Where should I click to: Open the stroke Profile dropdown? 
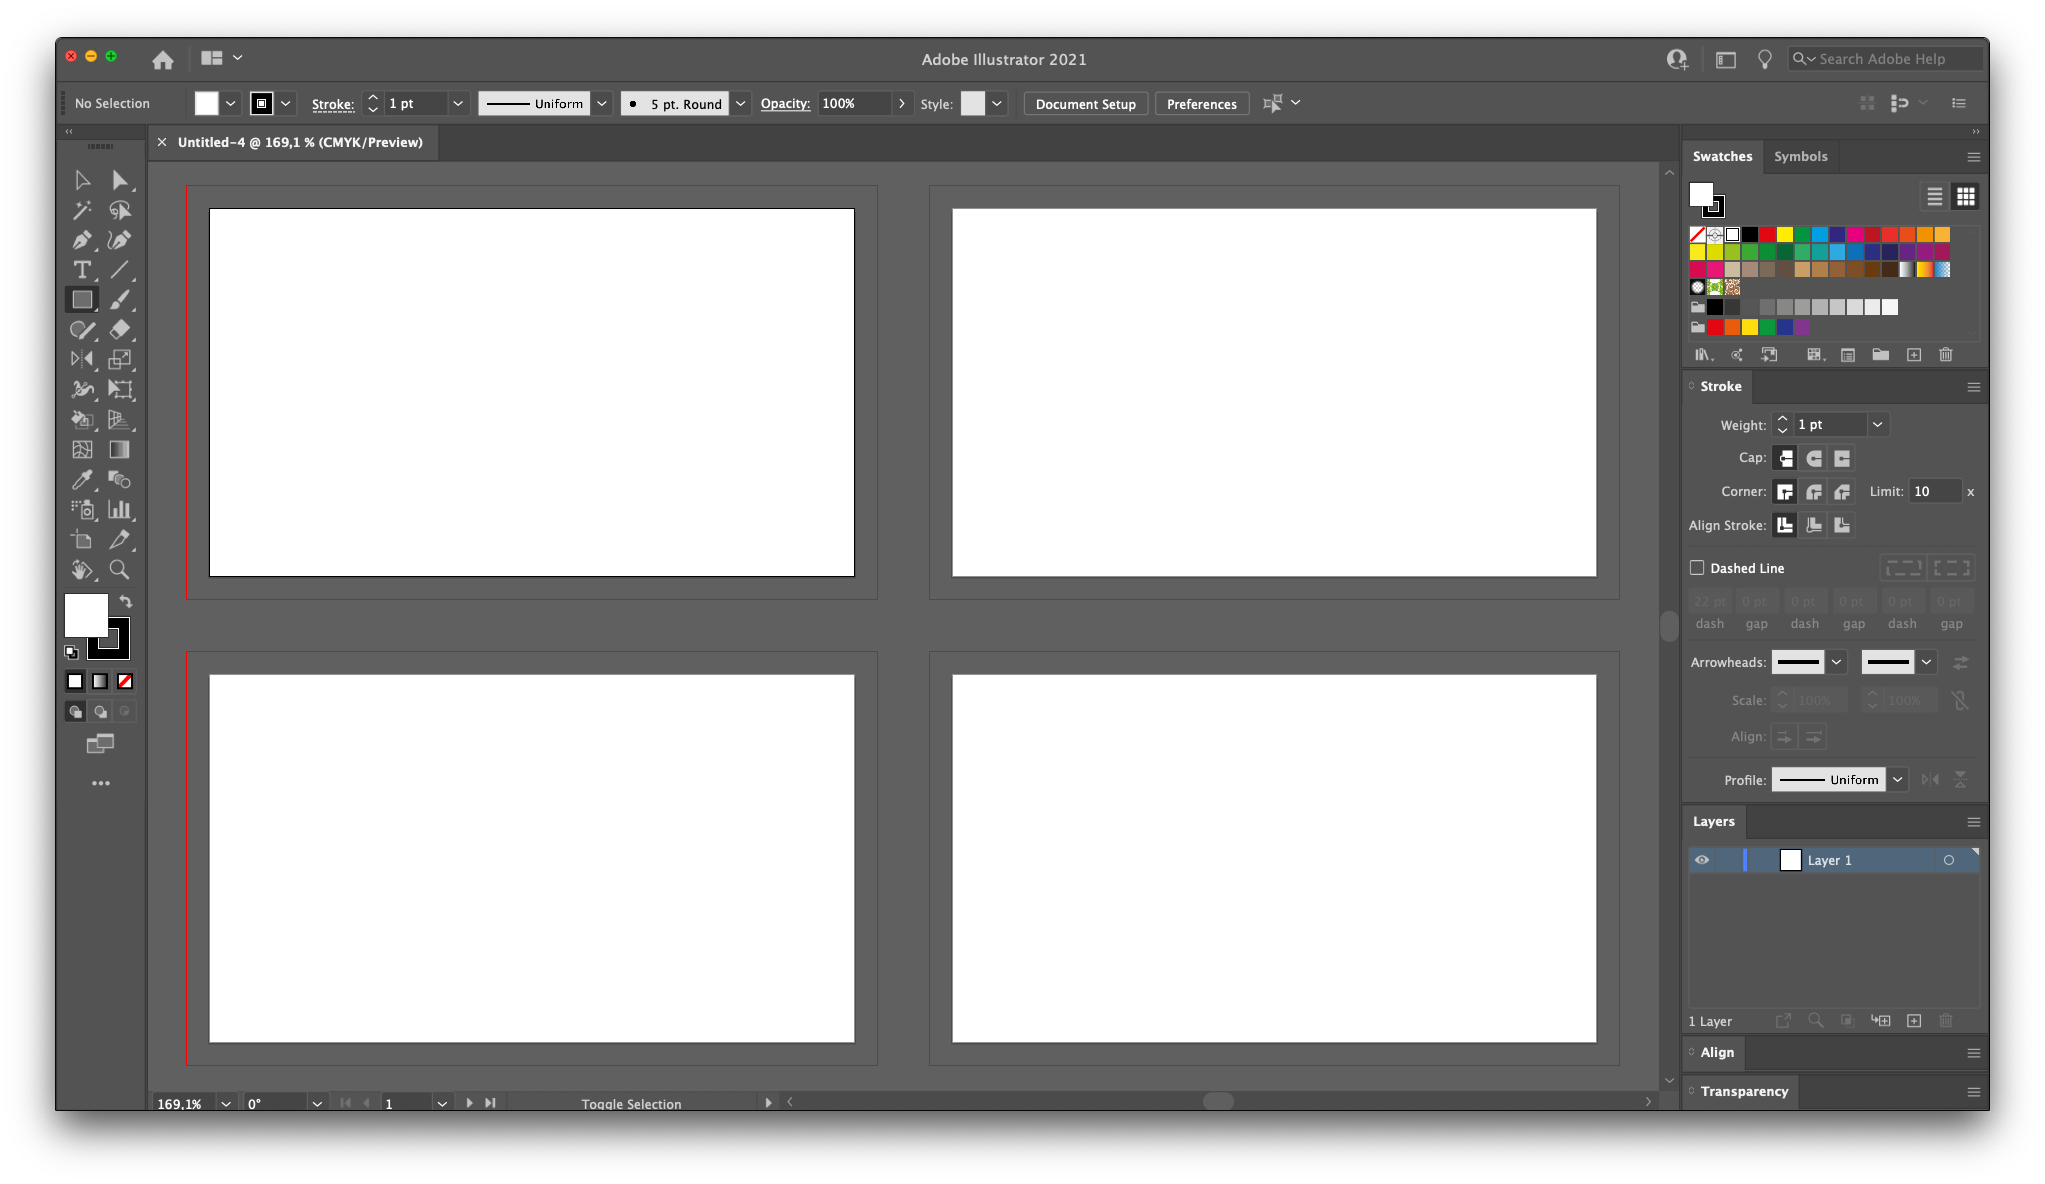[1897, 780]
